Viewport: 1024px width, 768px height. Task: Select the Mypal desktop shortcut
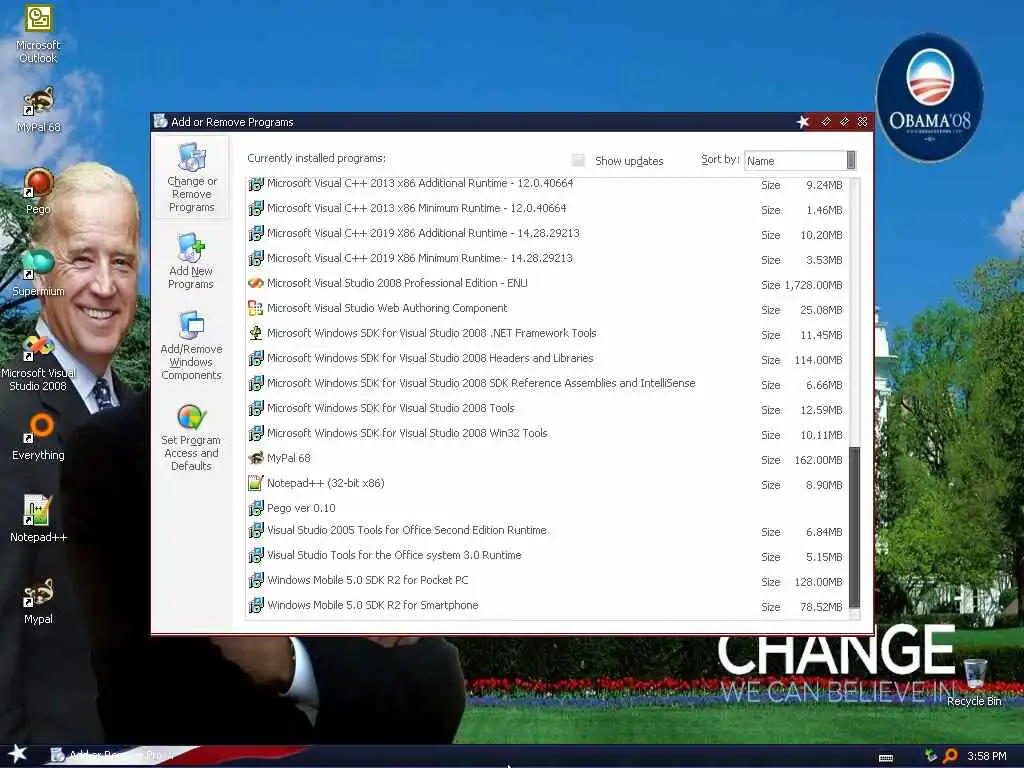coord(38,601)
